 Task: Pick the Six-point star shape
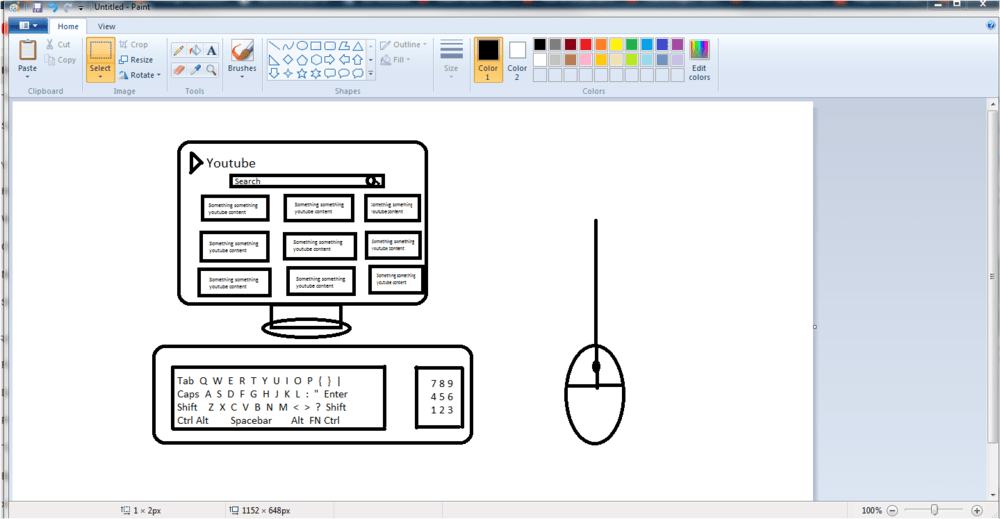316,74
